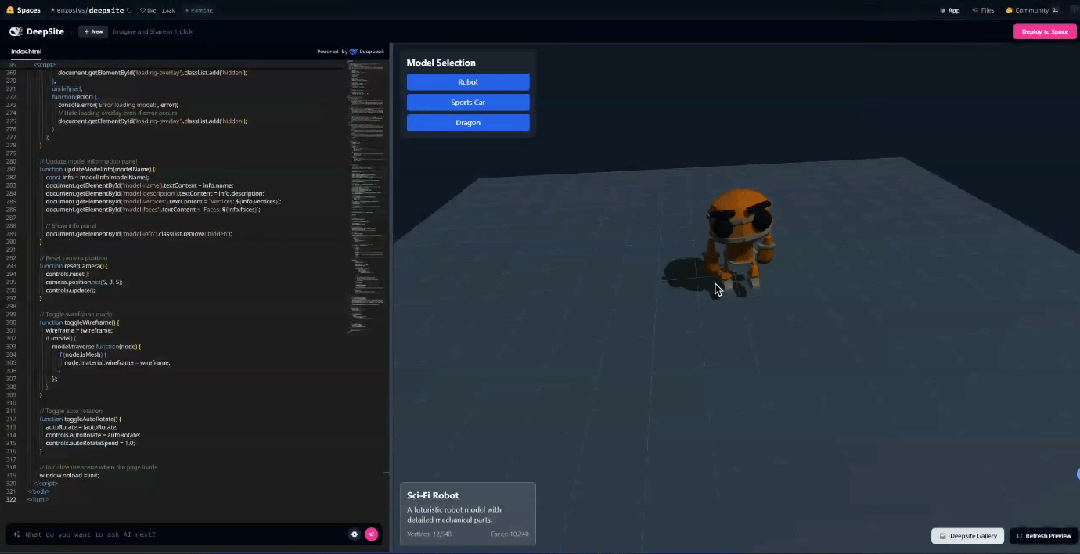1080x554 pixels.
Task: Click the pink send prompt button
Action: (371, 534)
